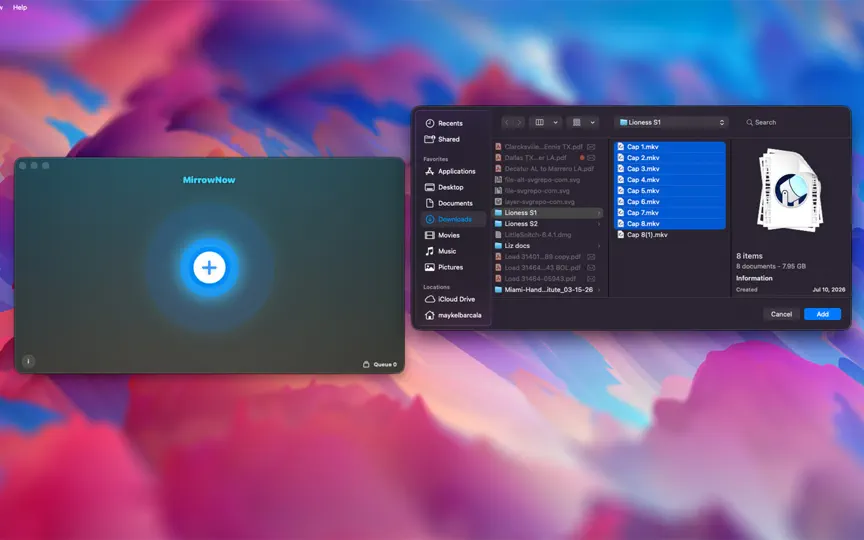
Task: Select Cap 1.mkv file
Action: pyautogui.click(x=670, y=147)
